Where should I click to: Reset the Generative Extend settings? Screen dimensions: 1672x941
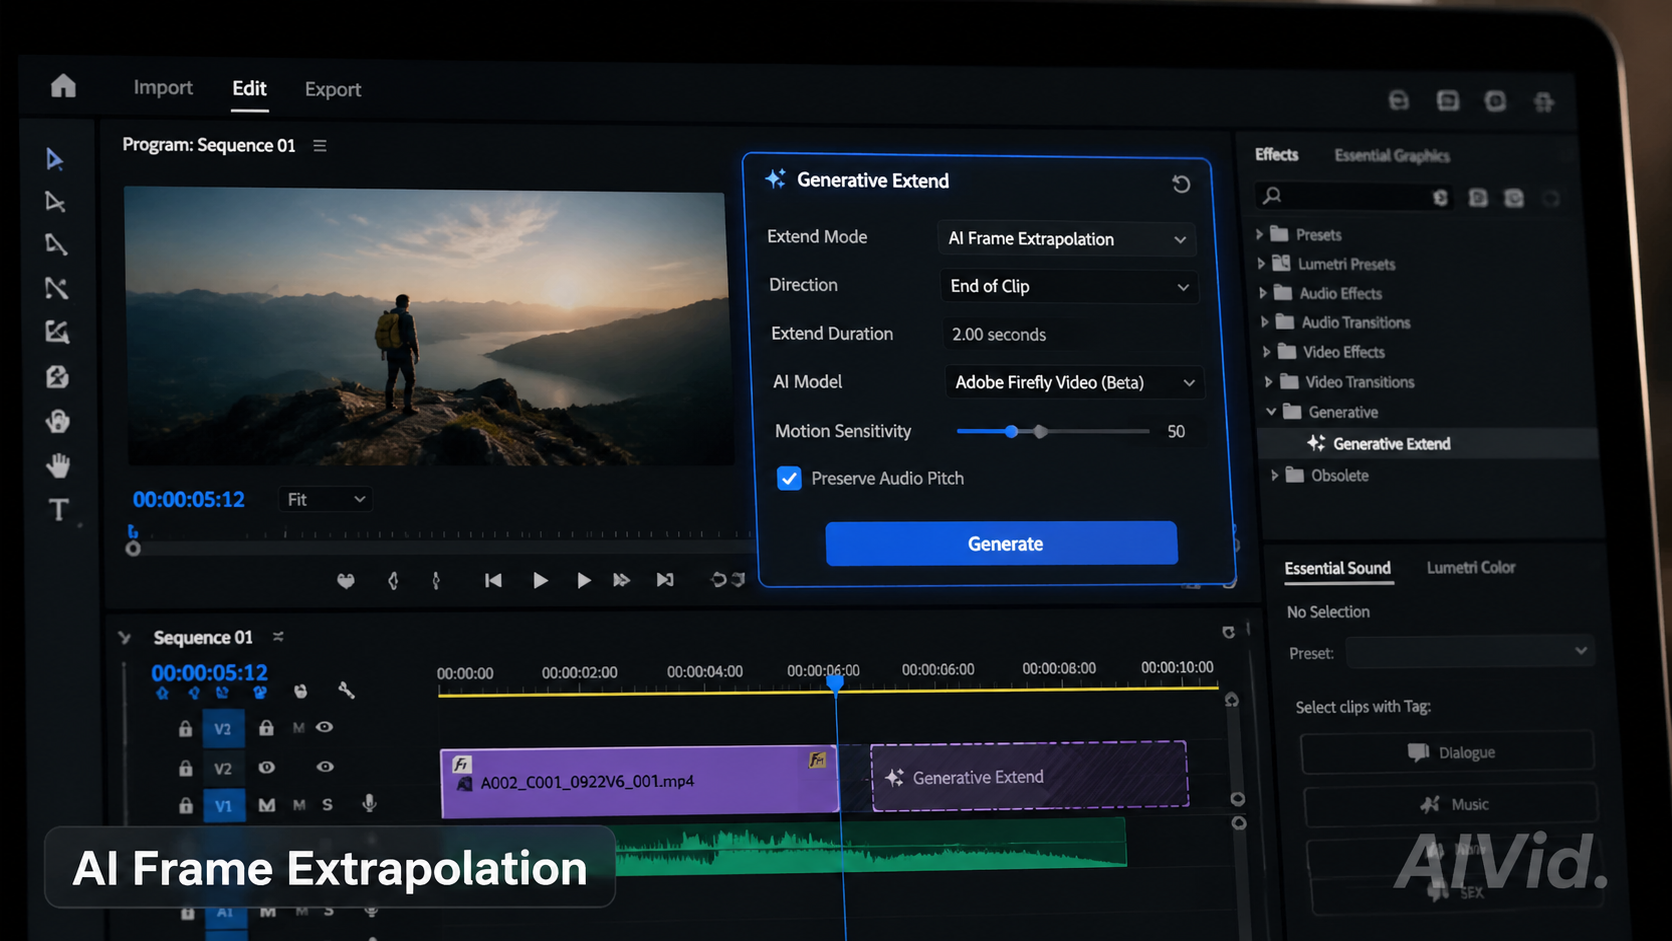1181,184
